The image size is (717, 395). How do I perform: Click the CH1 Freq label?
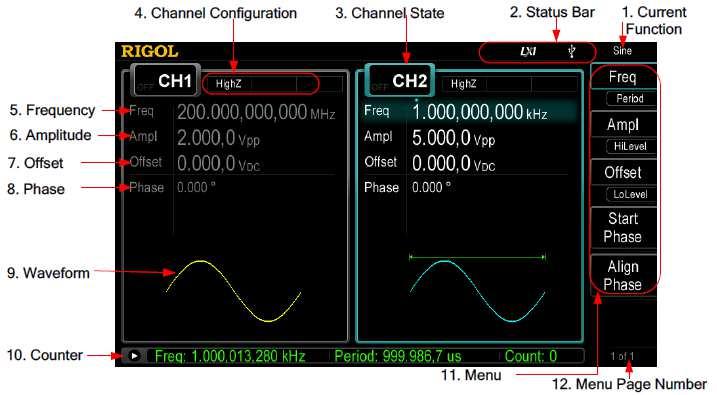141,111
